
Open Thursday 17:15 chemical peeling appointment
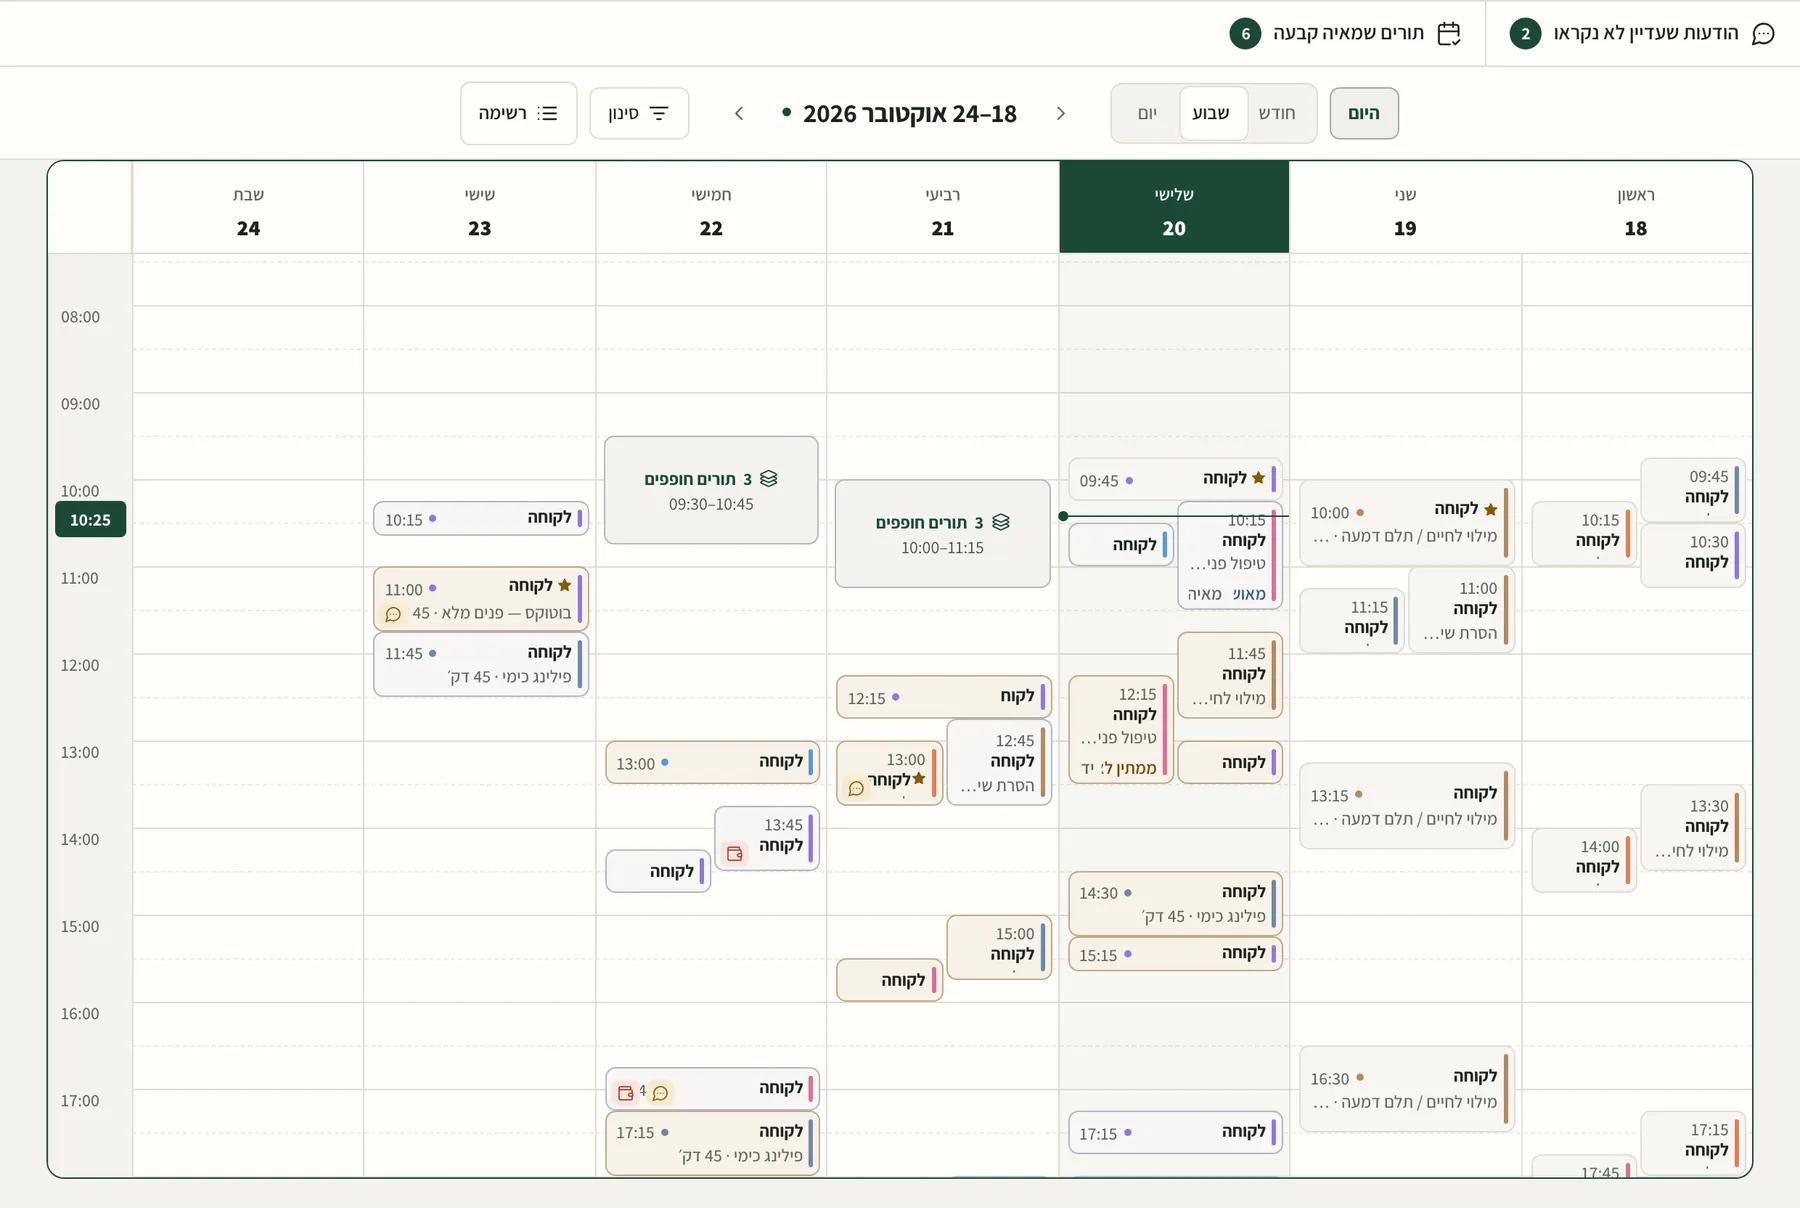(712, 1143)
